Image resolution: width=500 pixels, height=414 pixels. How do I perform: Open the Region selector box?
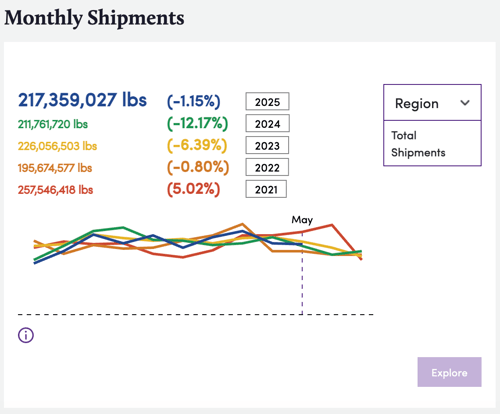[x=432, y=103]
